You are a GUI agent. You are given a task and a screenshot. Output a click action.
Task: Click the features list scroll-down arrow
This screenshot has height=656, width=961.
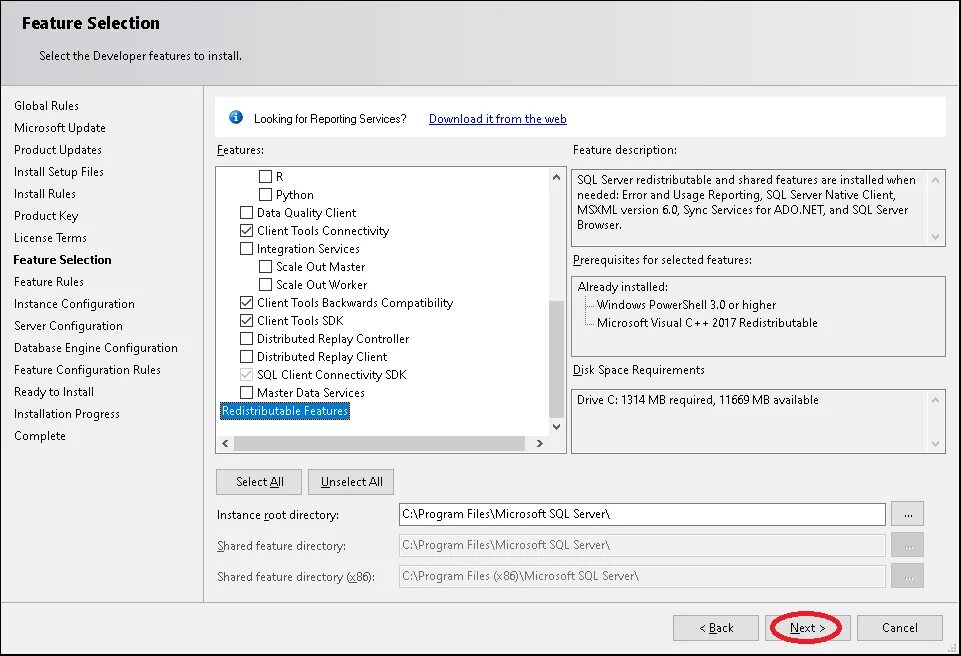[556, 427]
